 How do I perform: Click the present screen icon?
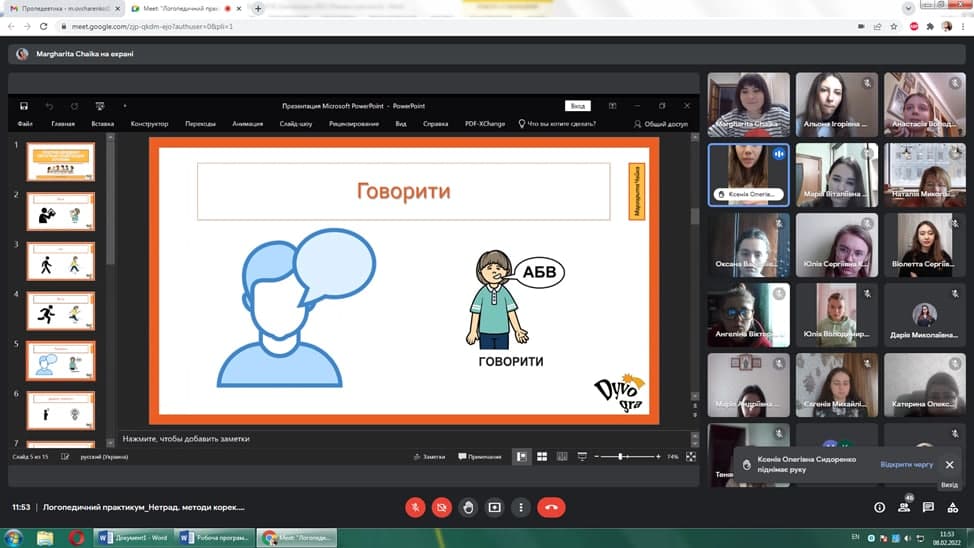point(494,507)
